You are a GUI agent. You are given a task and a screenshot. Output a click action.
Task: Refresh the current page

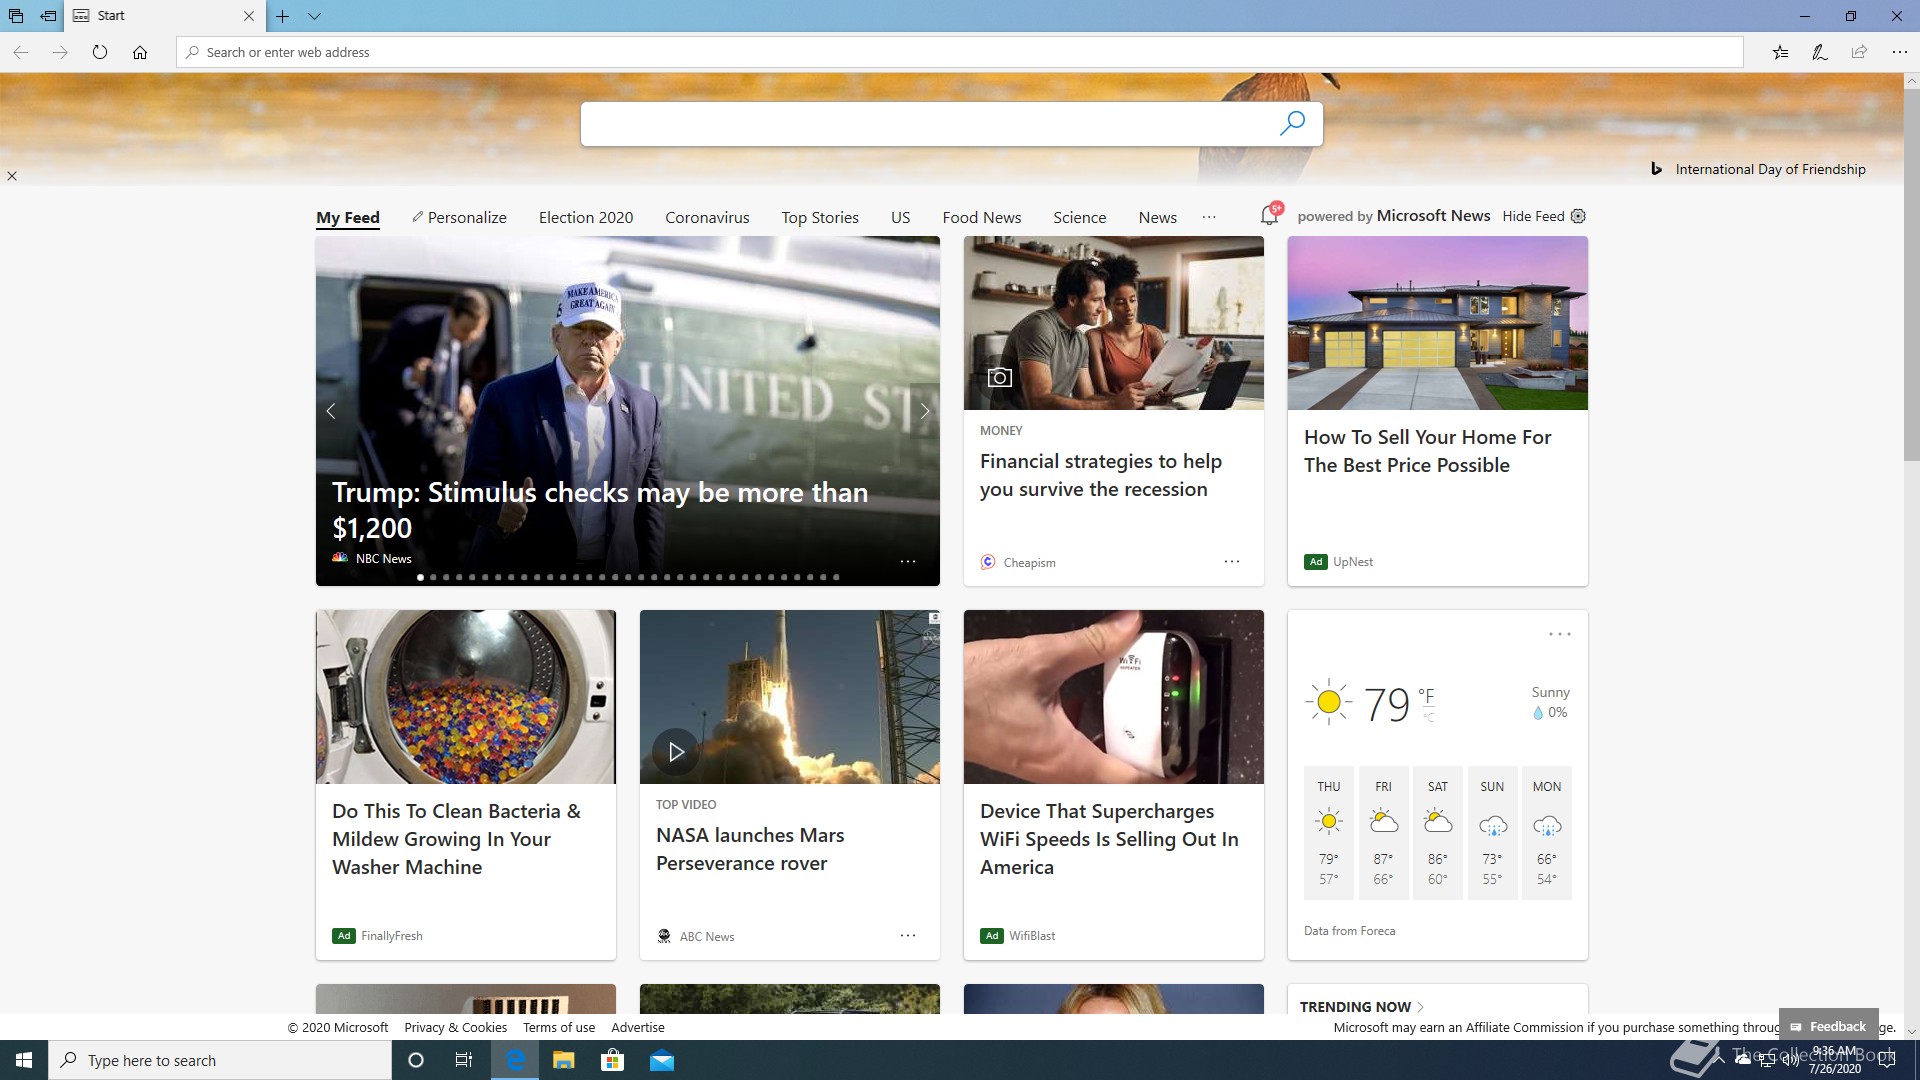coord(100,52)
